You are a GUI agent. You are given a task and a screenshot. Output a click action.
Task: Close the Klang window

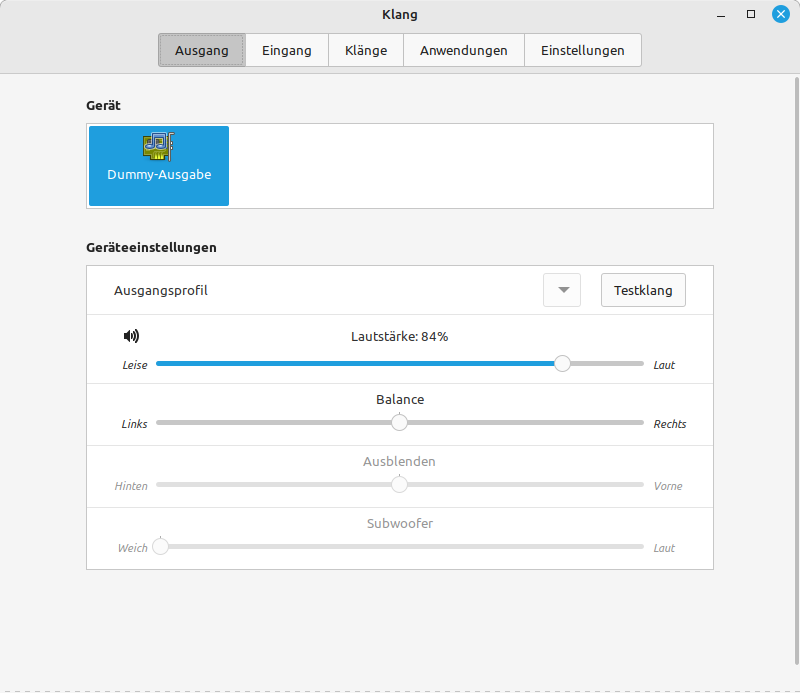pyautogui.click(x=781, y=14)
